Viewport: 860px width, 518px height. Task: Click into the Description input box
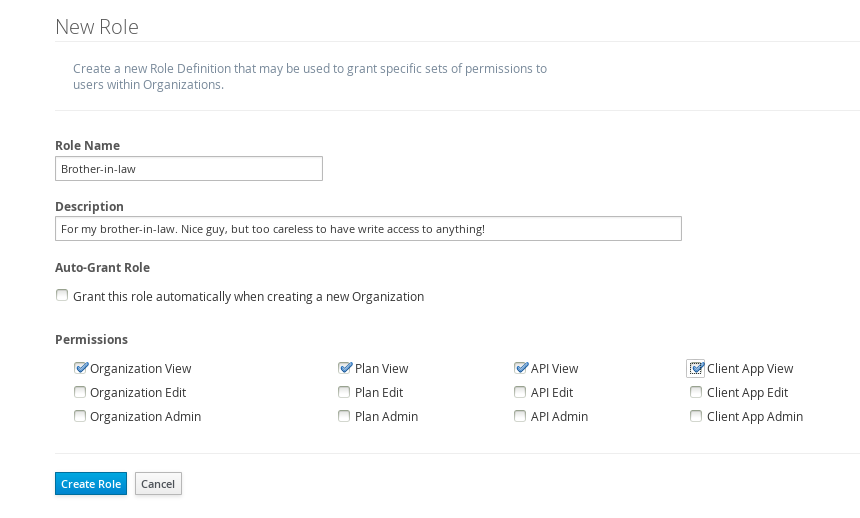tap(368, 229)
